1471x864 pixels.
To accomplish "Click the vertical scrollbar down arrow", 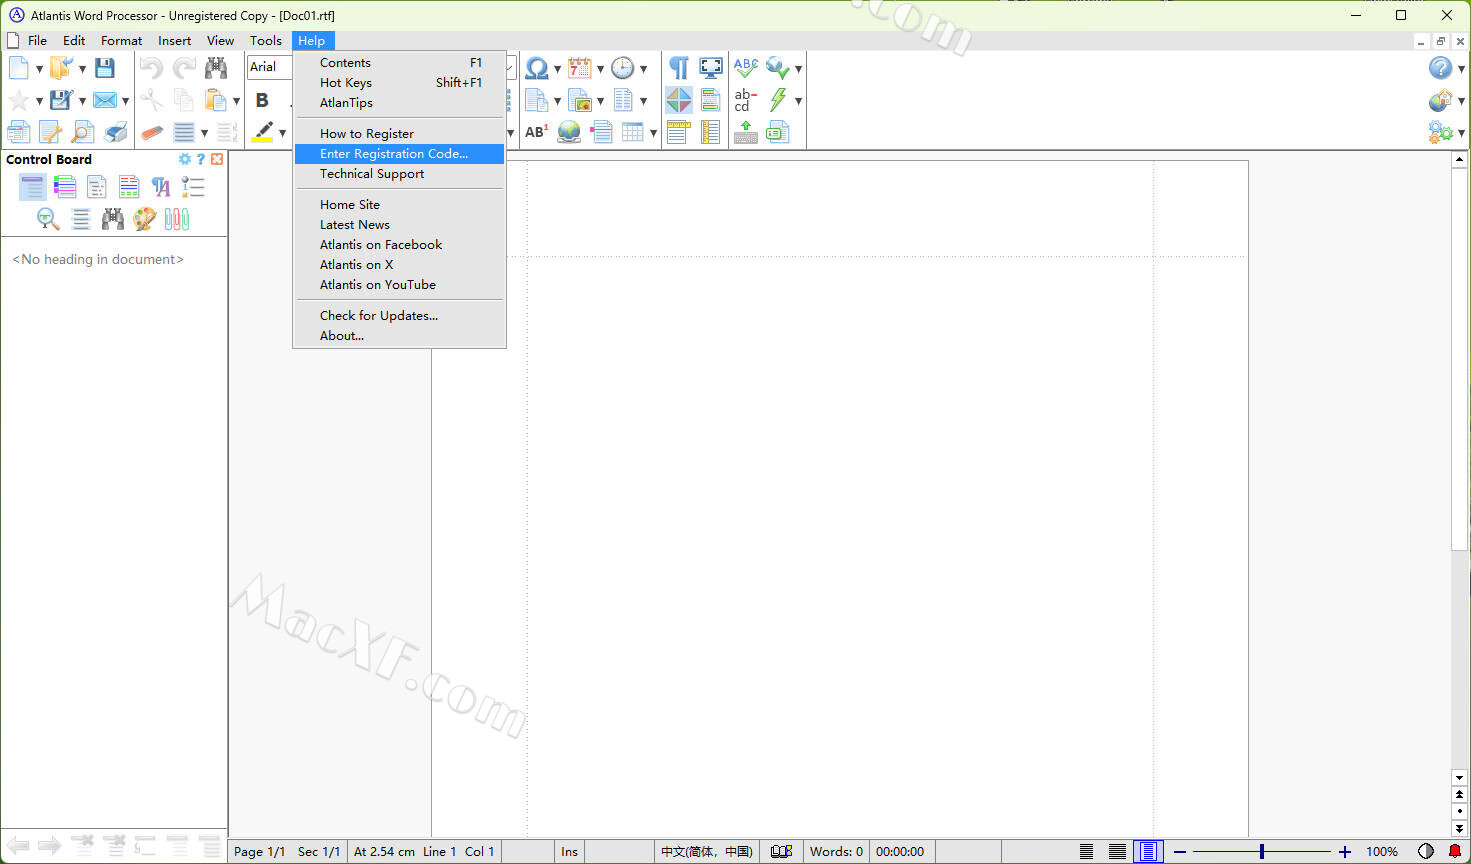I will click(x=1460, y=778).
